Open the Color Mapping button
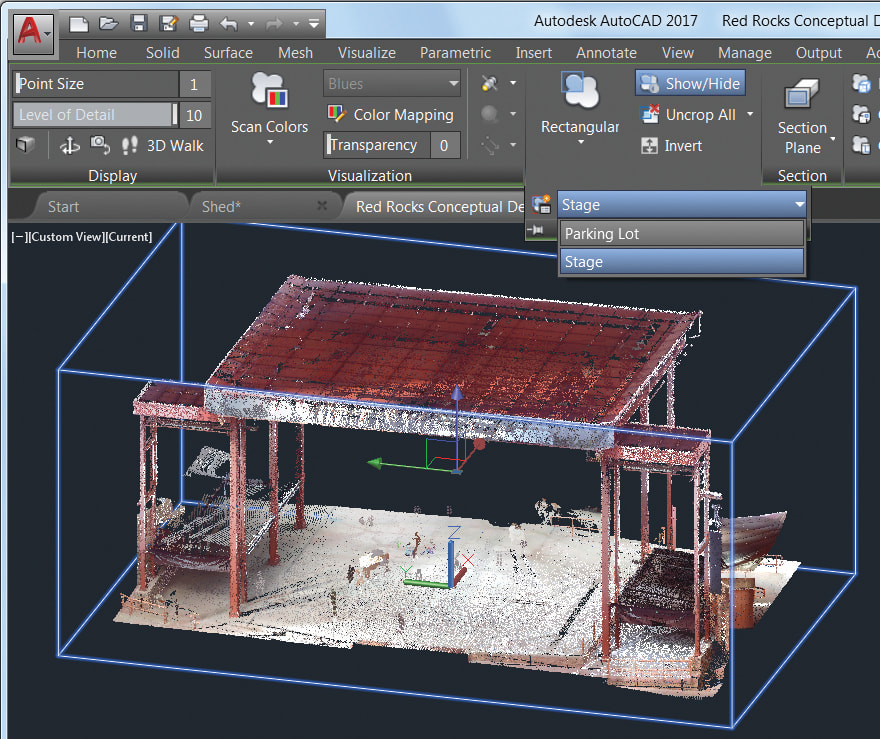 tap(391, 115)
